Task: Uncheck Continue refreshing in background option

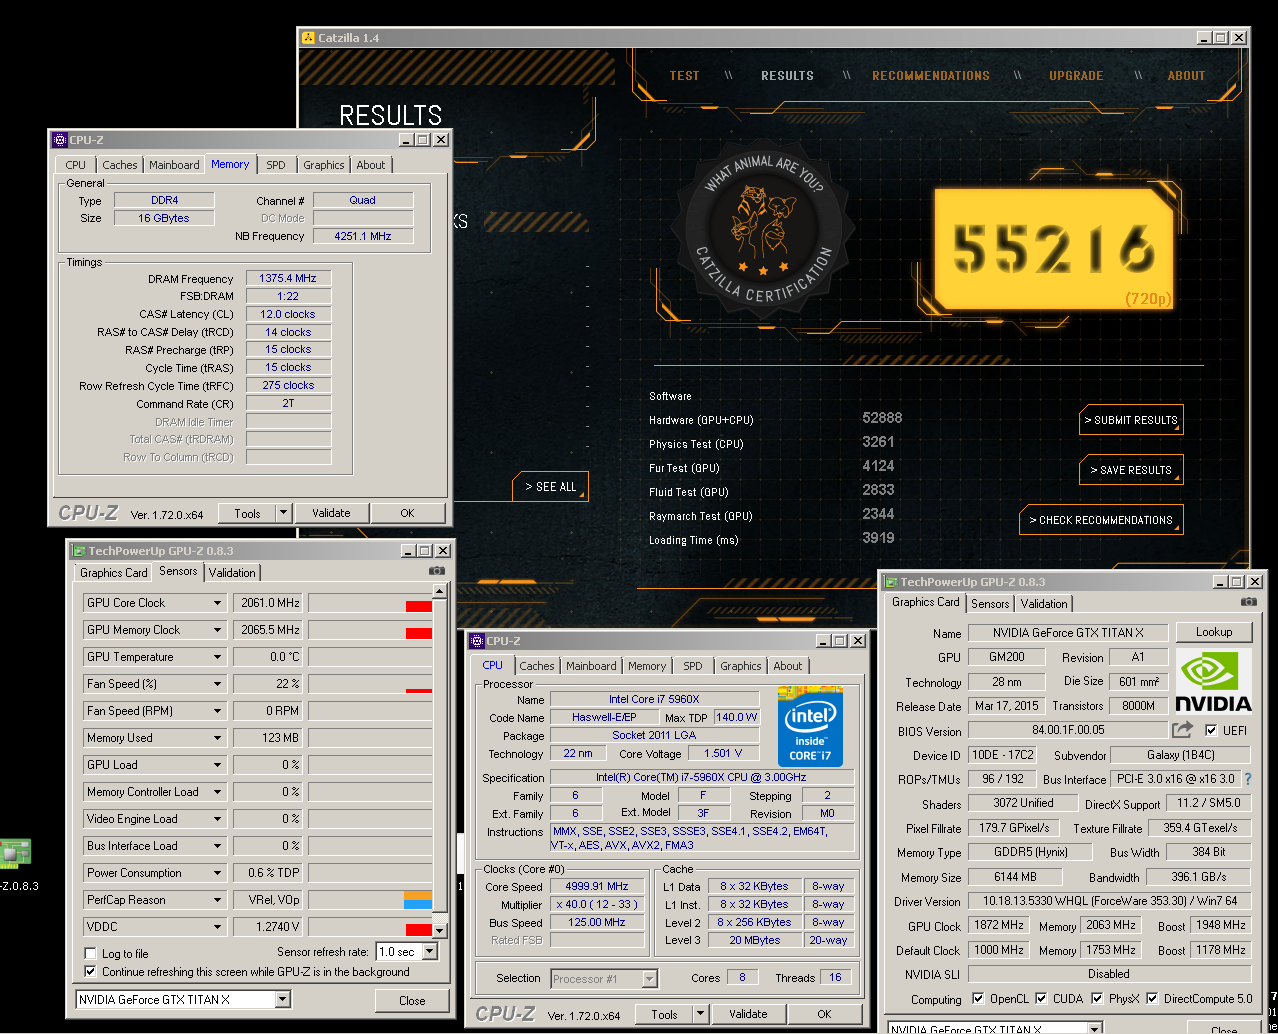Action: click(91, 971)
